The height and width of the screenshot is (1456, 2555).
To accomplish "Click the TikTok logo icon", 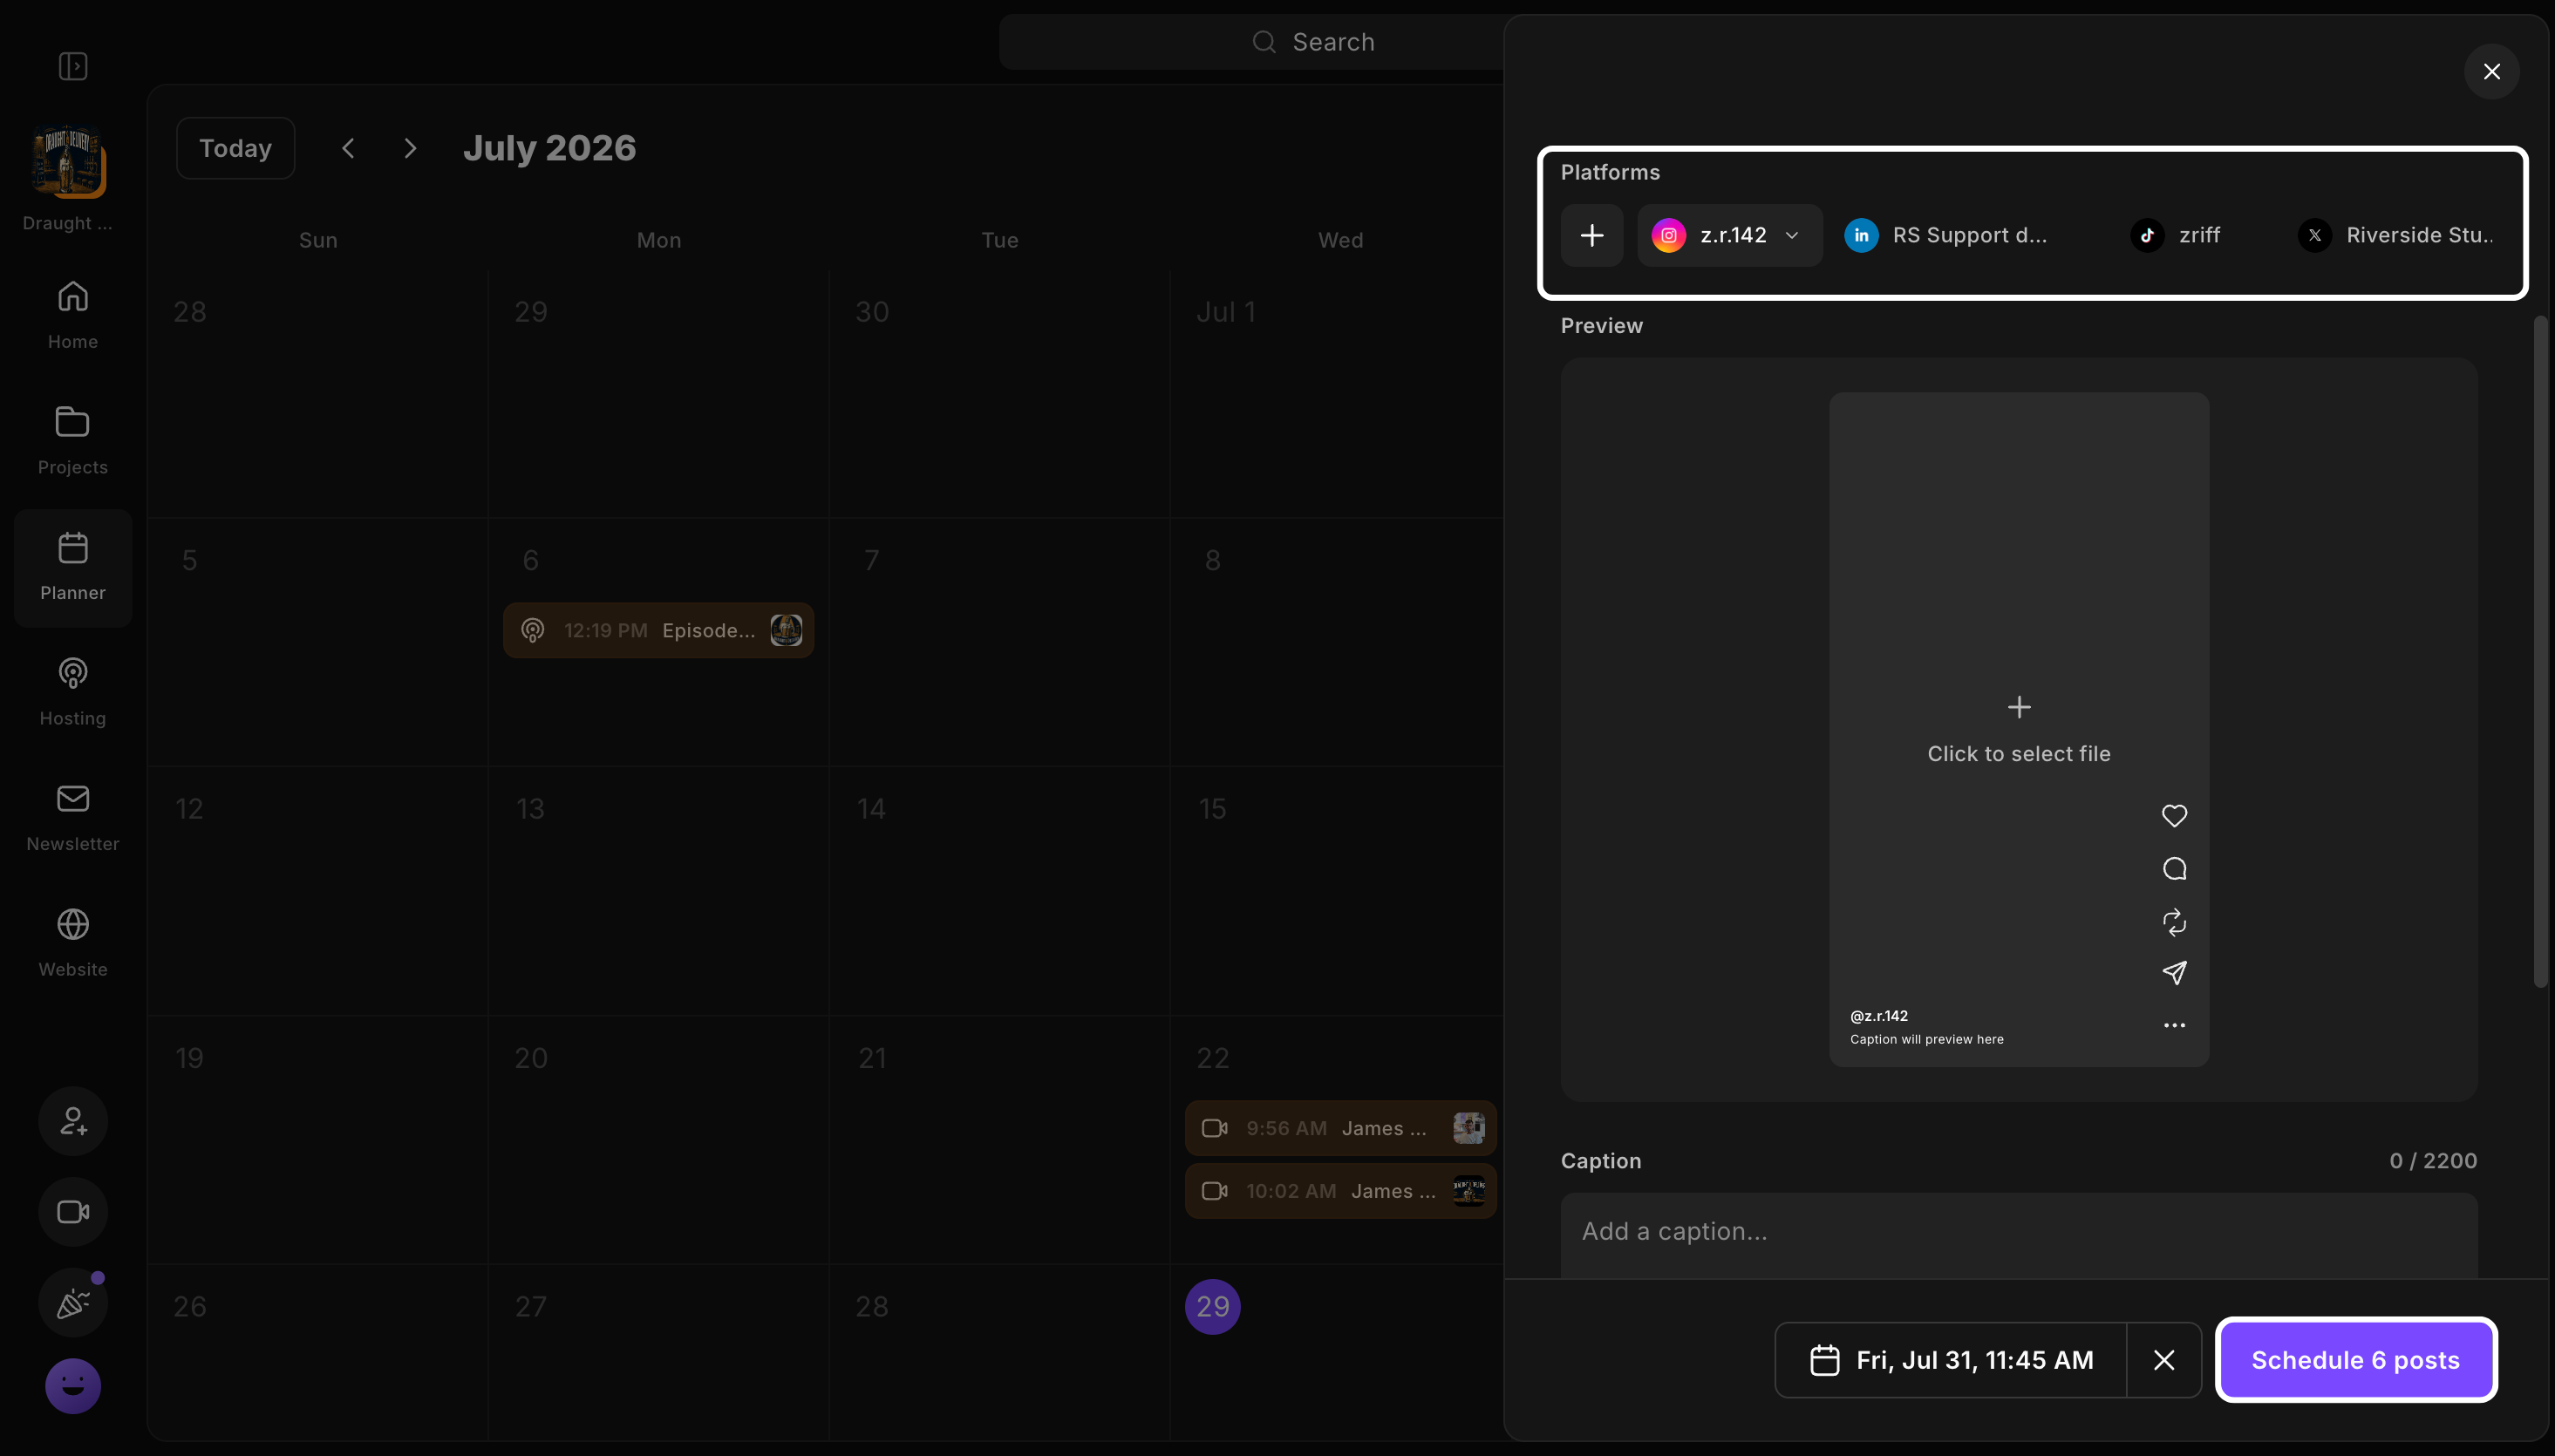I will pyautogui.click(x=2148, y=235).
